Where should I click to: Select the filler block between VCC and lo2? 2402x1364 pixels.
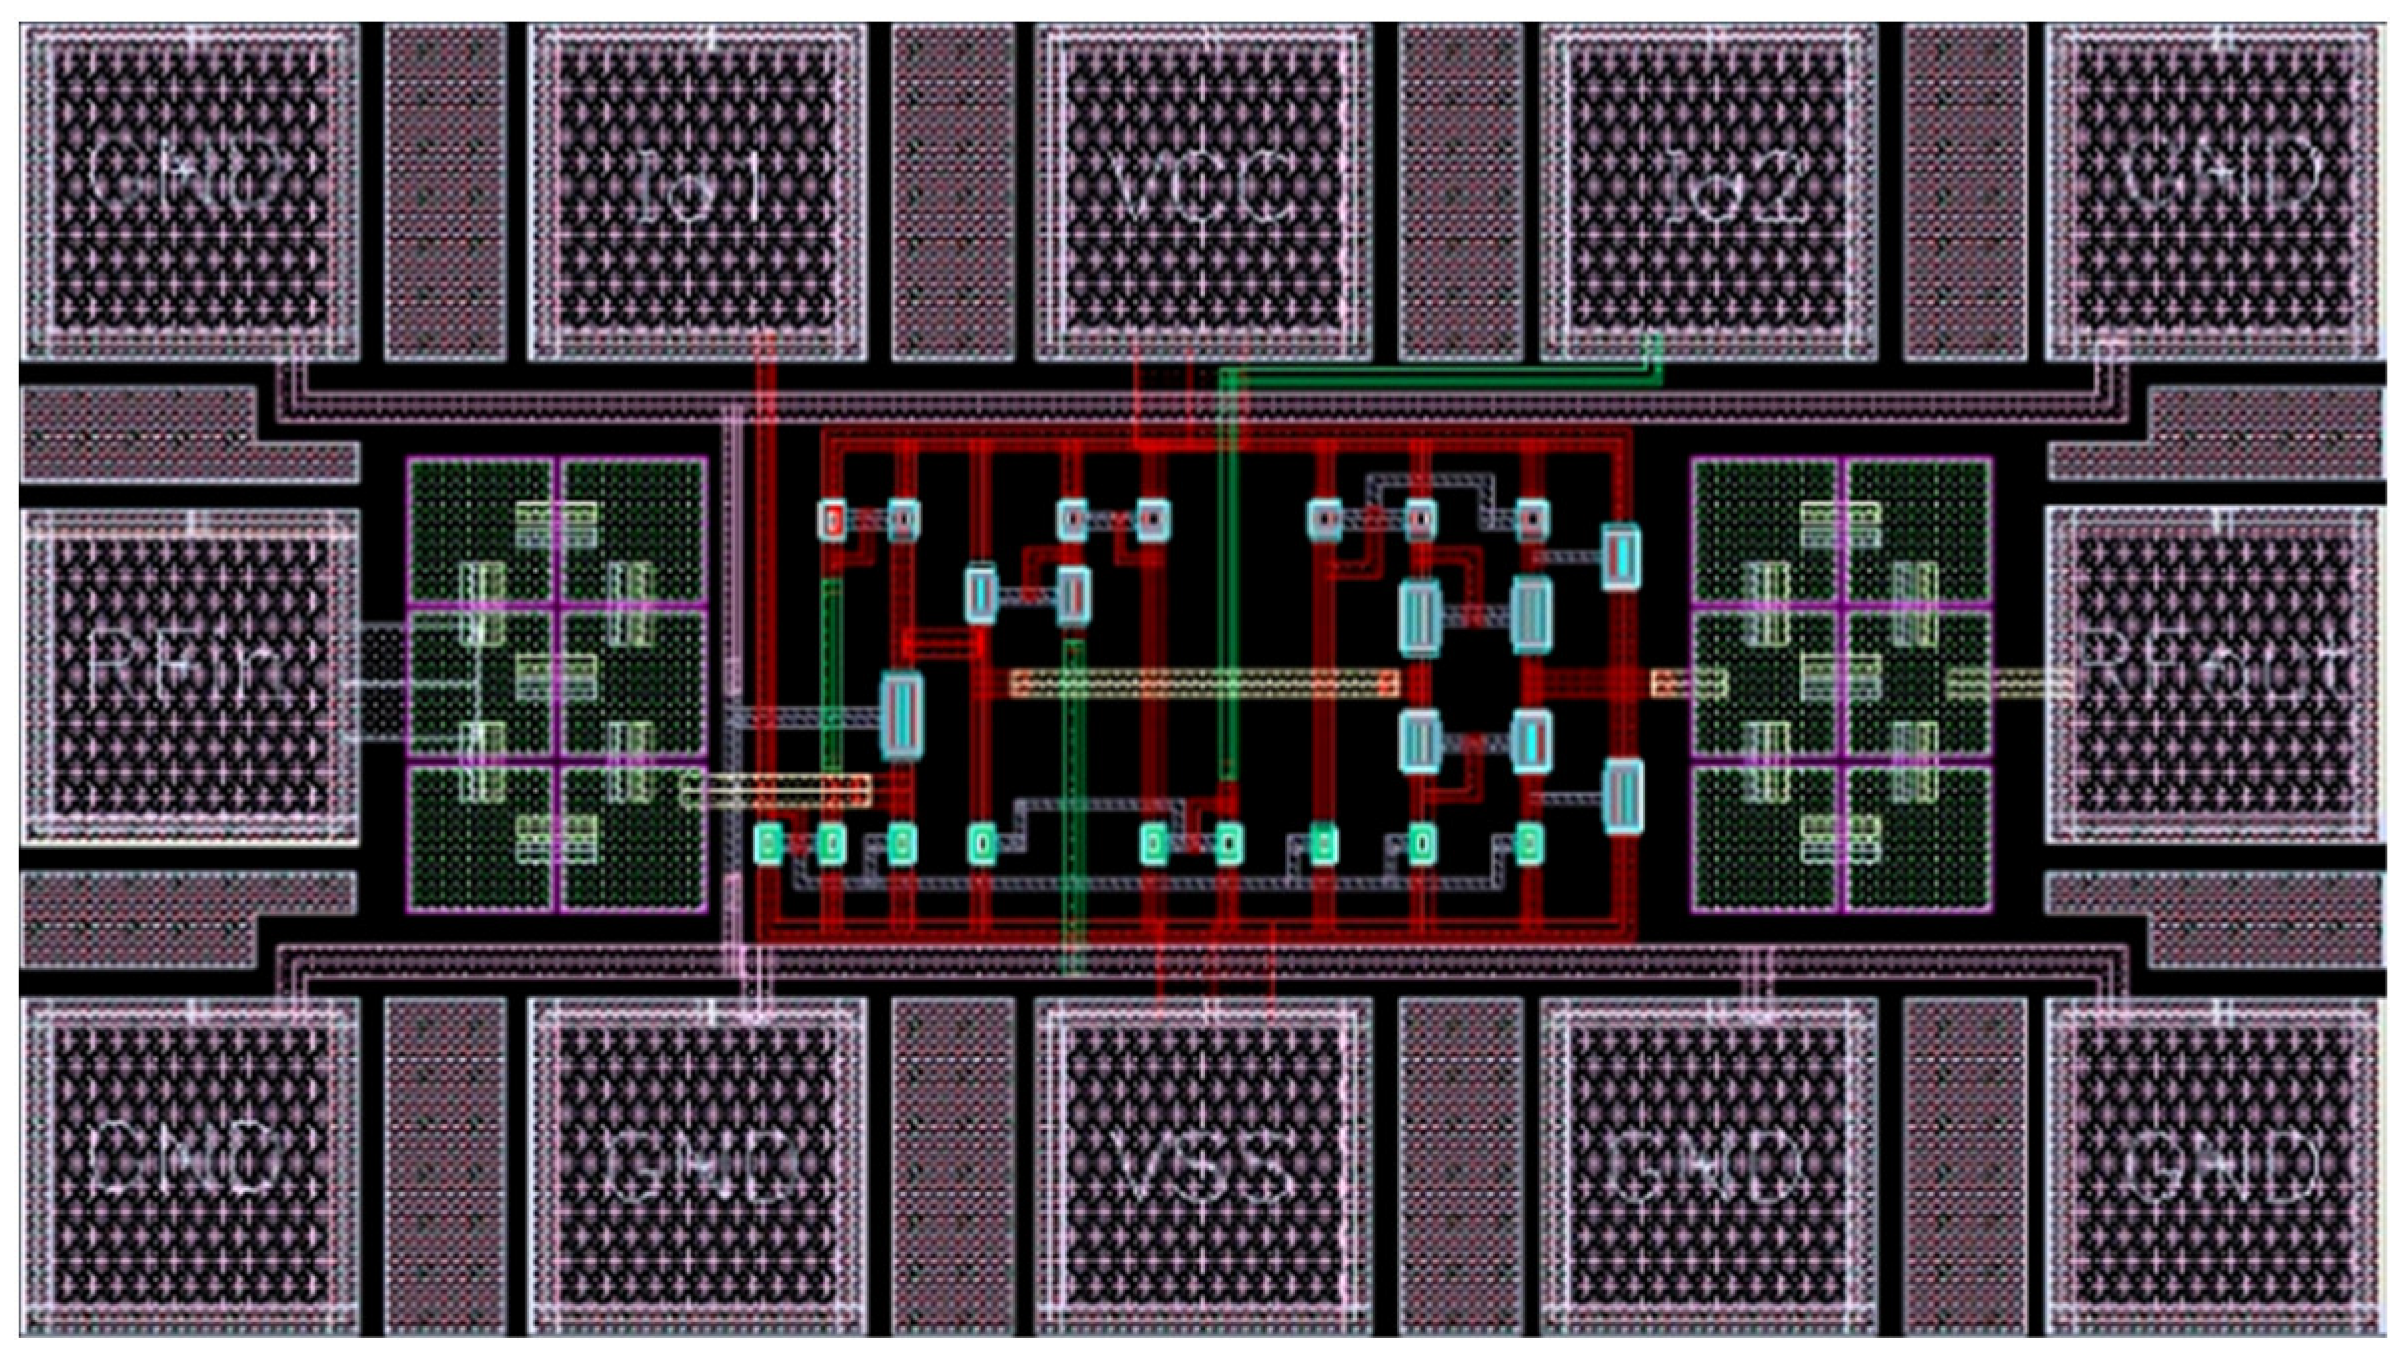[1459, 190]
